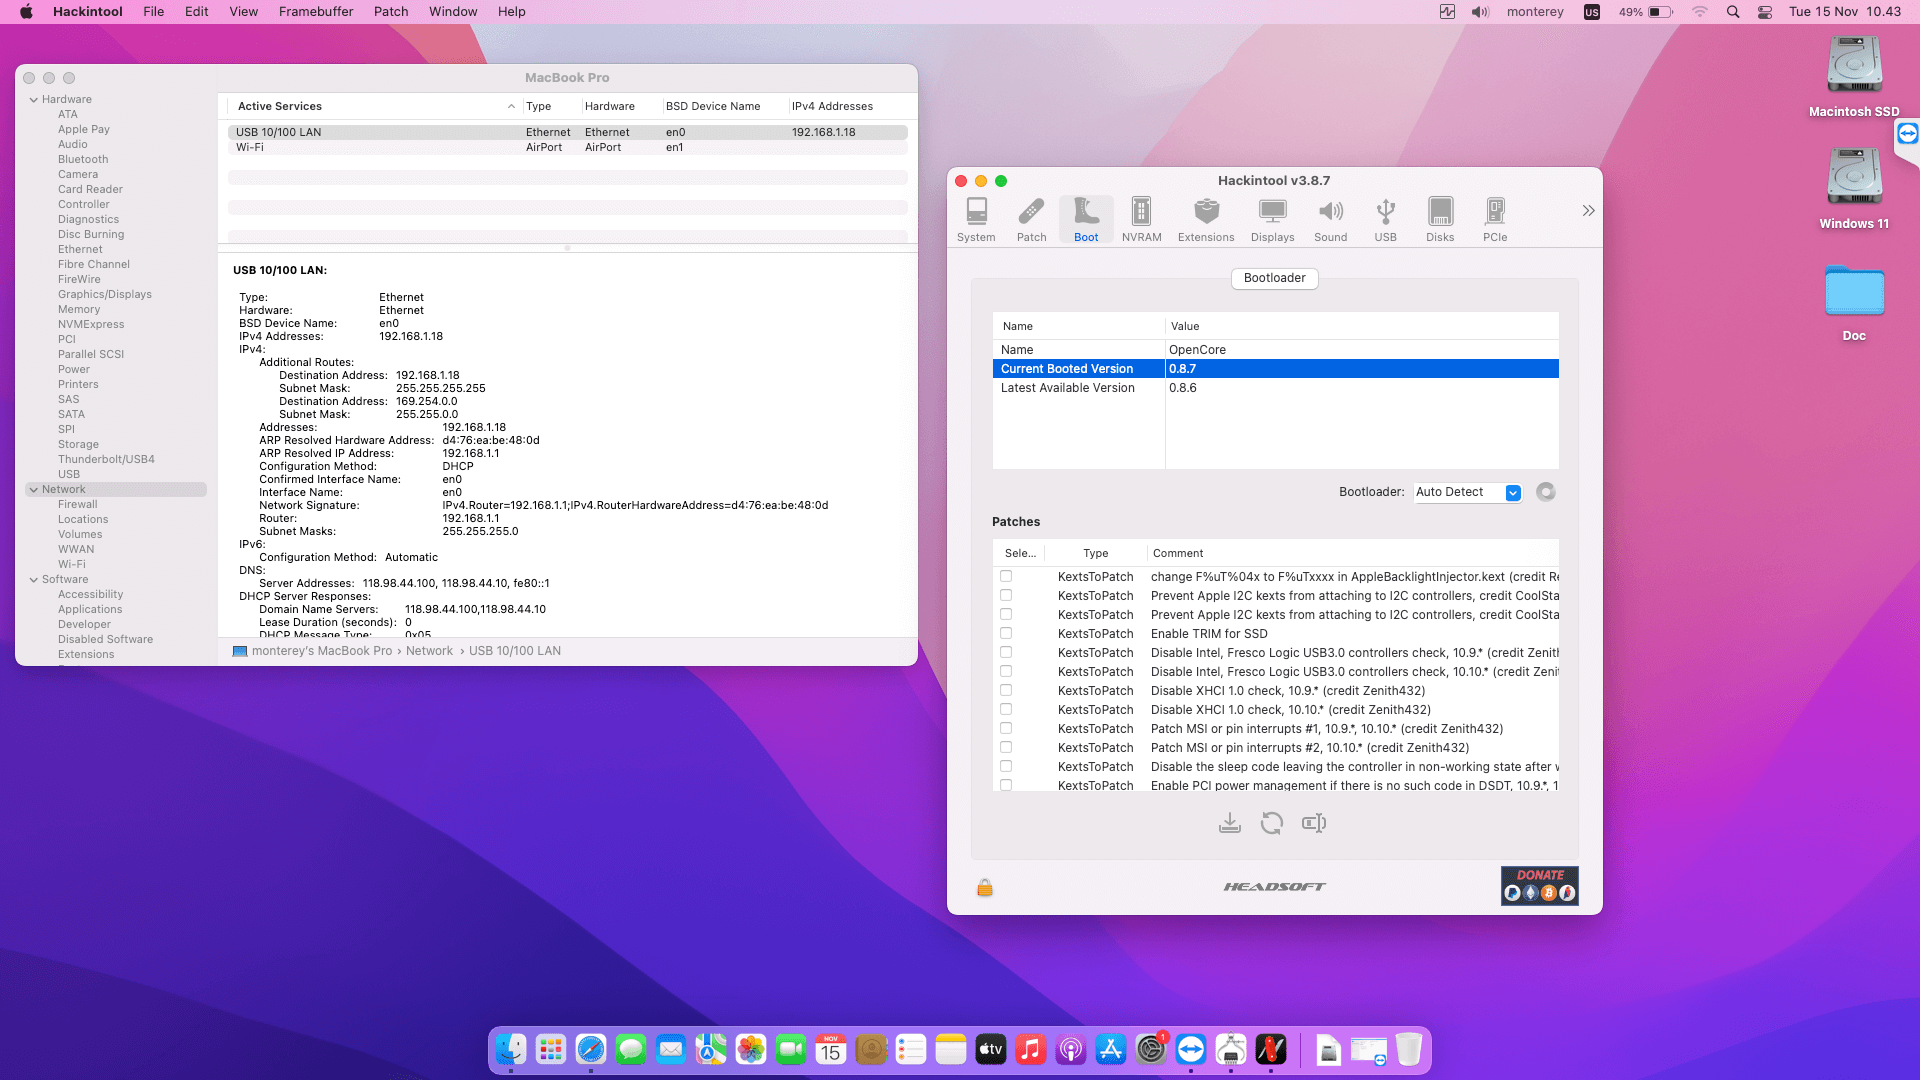Click Network in the System Information path bar
Image resolution: width=1920 pixels, height=1080 pixels.
tap(429, 651)
